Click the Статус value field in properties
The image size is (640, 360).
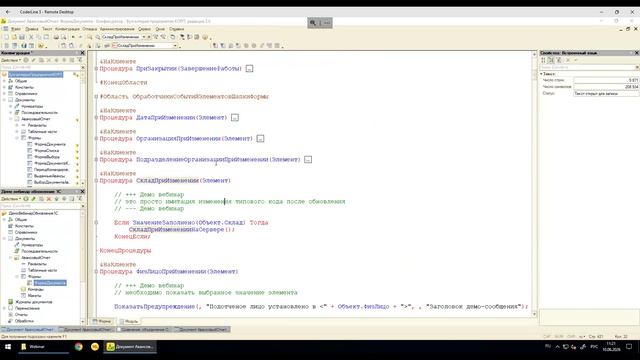[x=606, y=93]
